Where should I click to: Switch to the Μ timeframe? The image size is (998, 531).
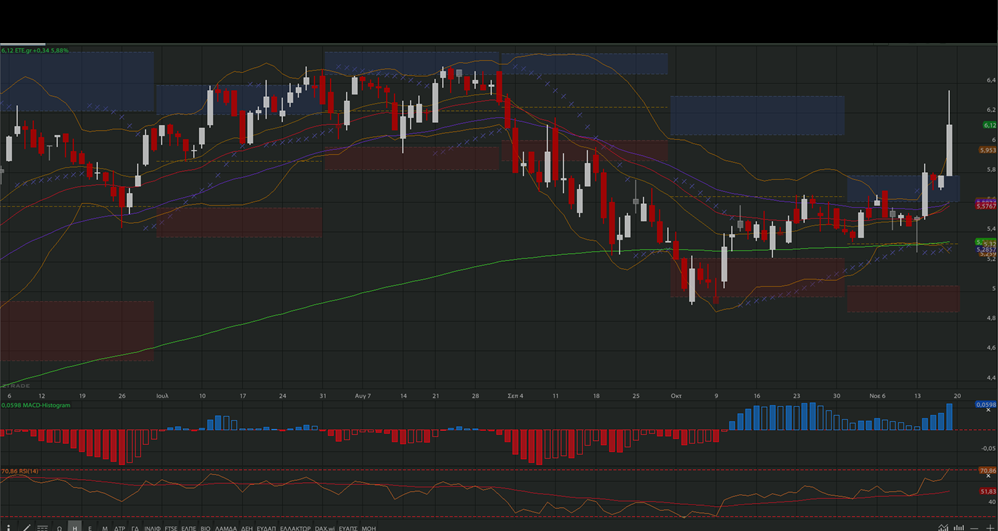click(104, 528)
